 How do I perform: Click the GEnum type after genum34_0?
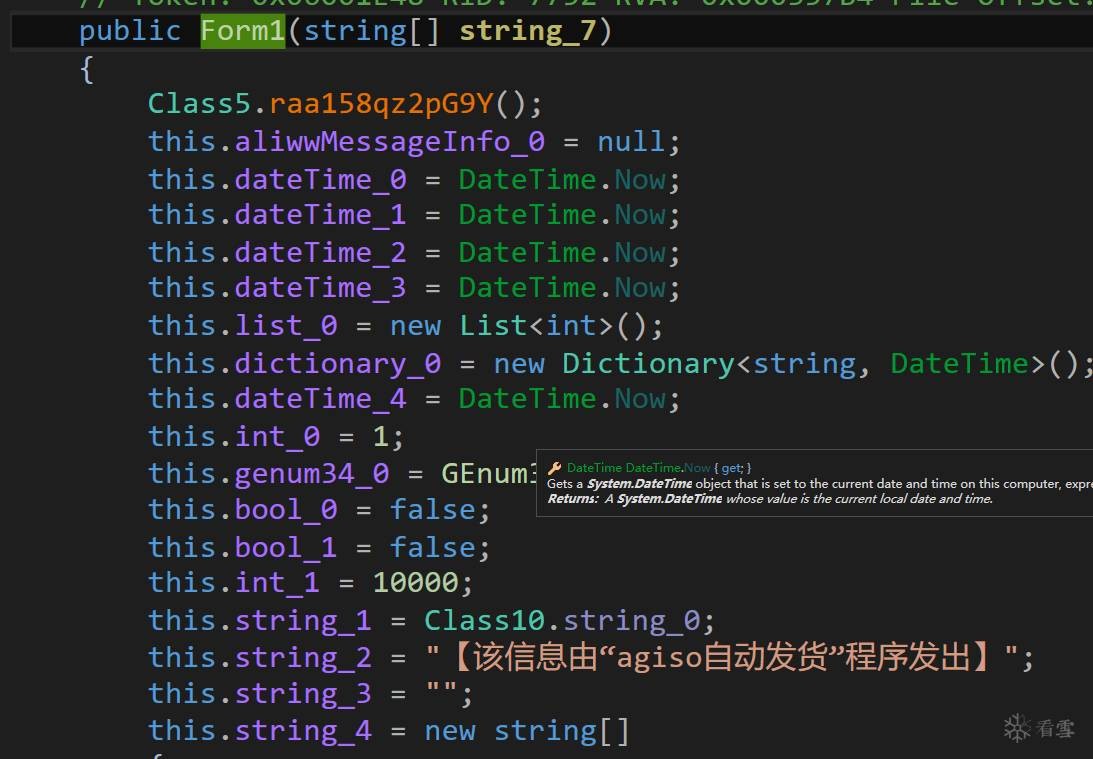(x=488, y=474)
